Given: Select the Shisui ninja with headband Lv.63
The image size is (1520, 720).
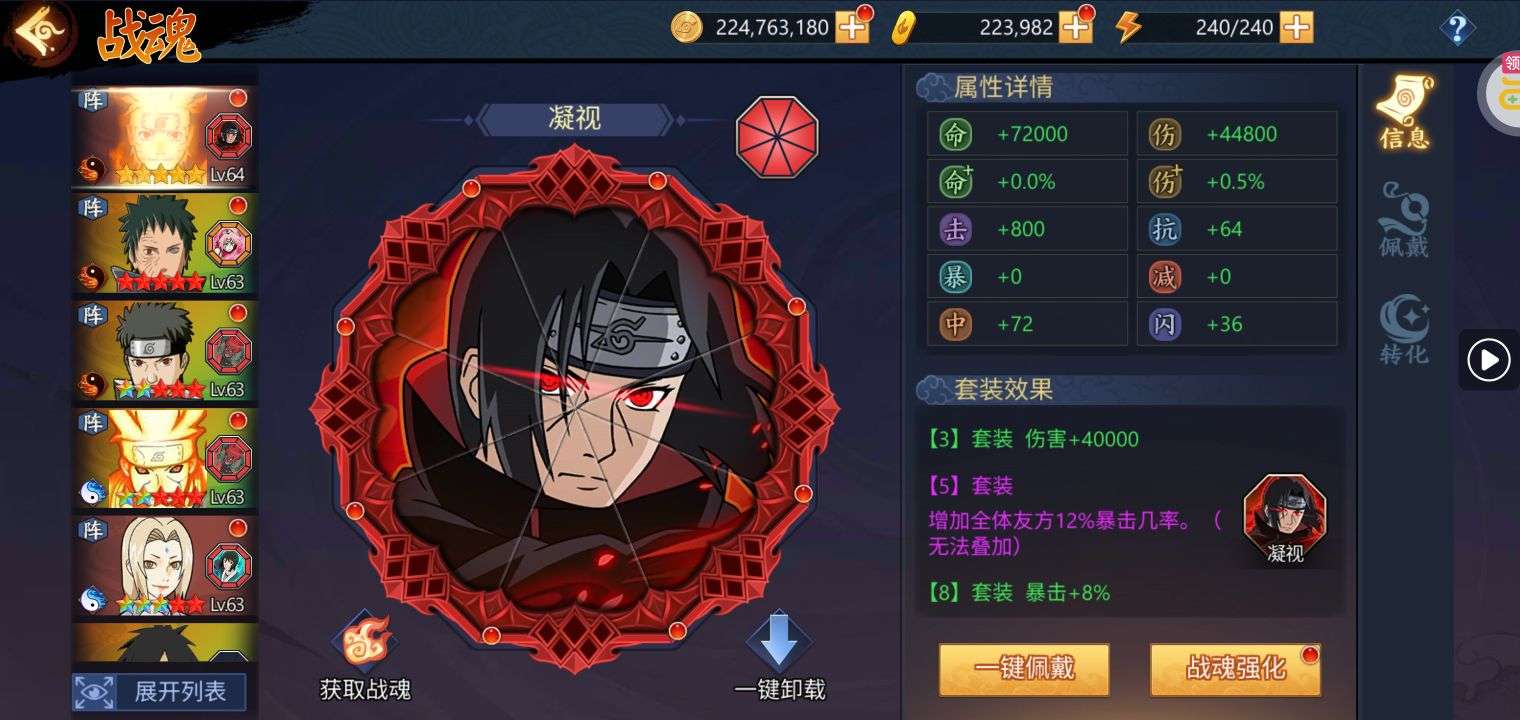Looking at the screenshot, I should click(166, 351).
